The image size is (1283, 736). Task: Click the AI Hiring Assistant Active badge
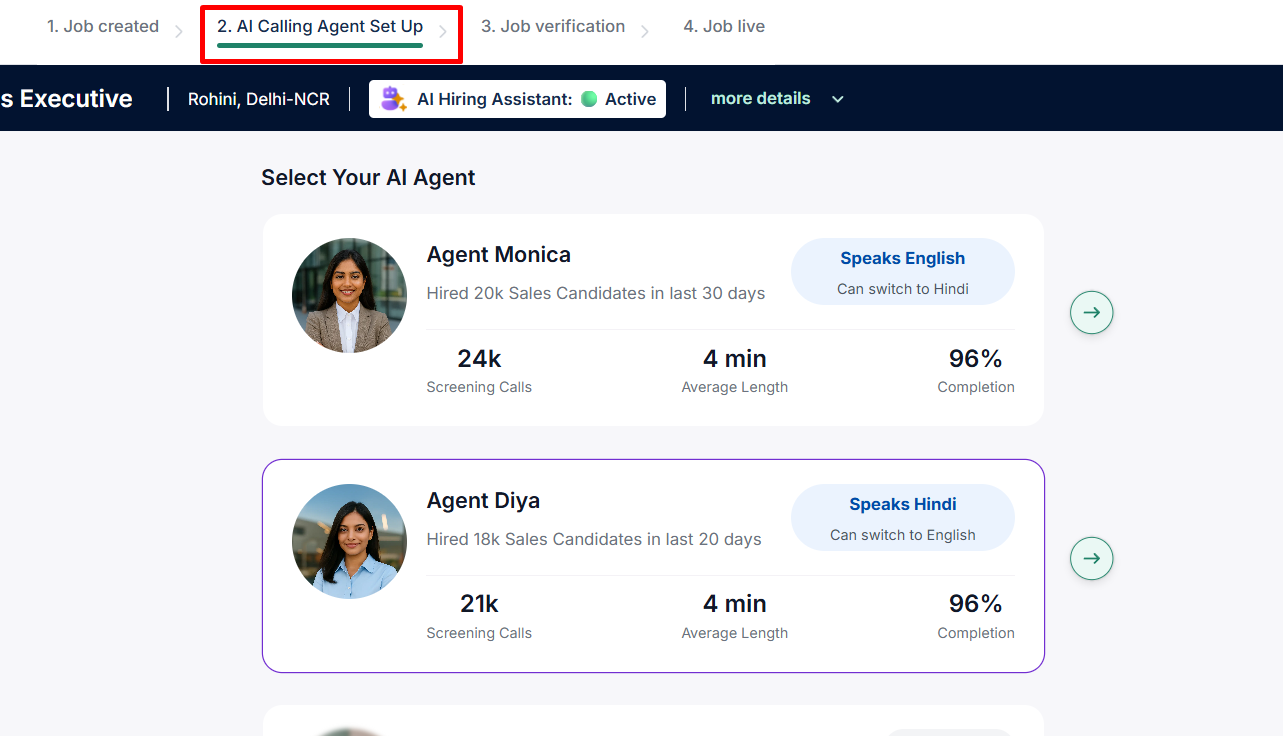(x=517, y=99)
